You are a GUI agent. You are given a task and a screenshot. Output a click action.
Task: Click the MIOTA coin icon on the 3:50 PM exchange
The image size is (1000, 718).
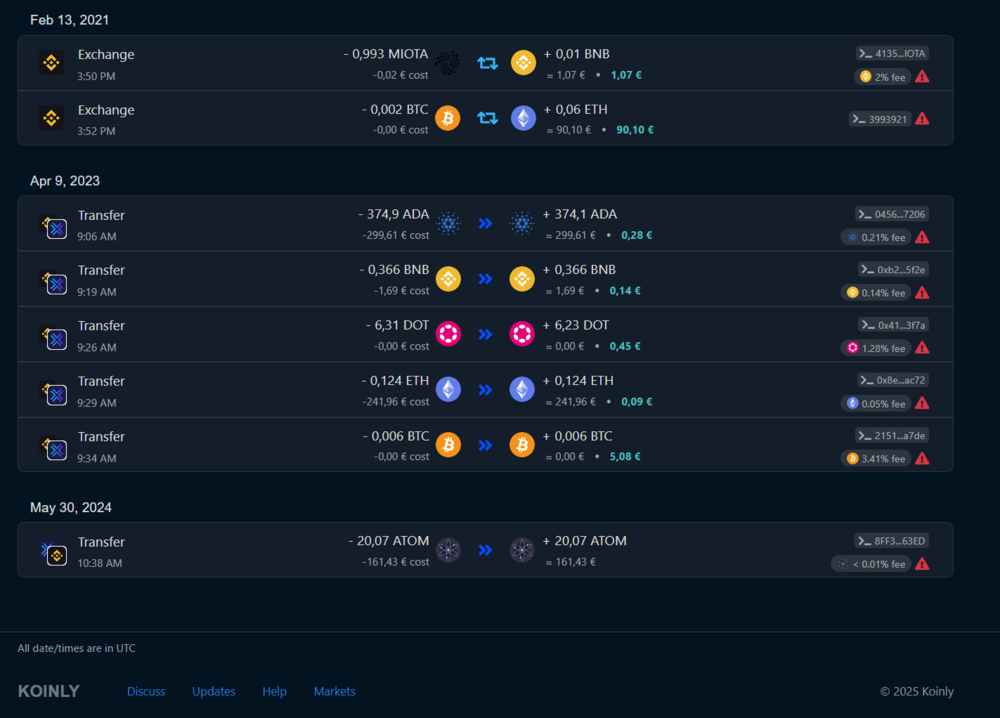[x=448, y=63]
